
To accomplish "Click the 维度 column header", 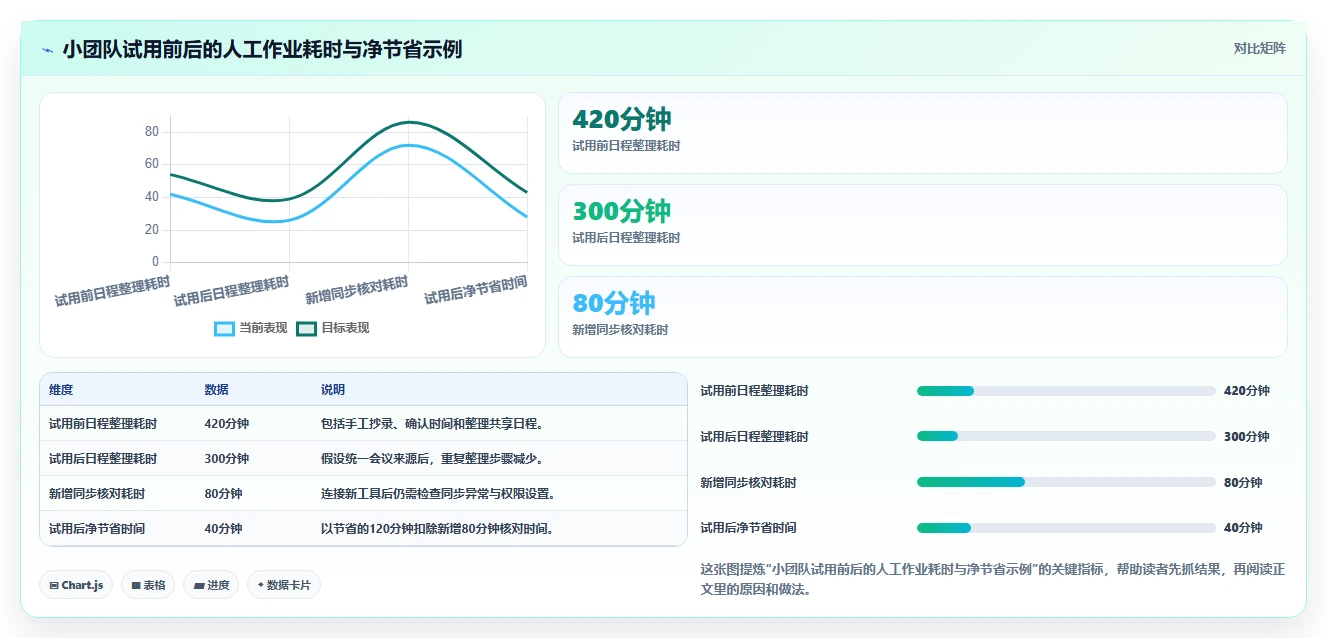I will (x=61, y=390).
